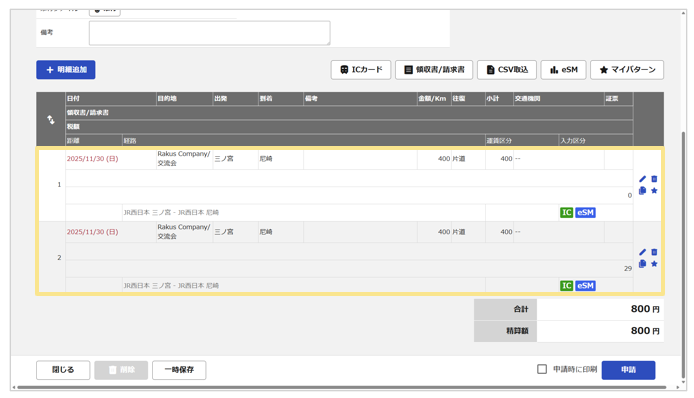Click the pencil edit icon for row 2
Screen dimensions: 694x398
click(642, 252)
